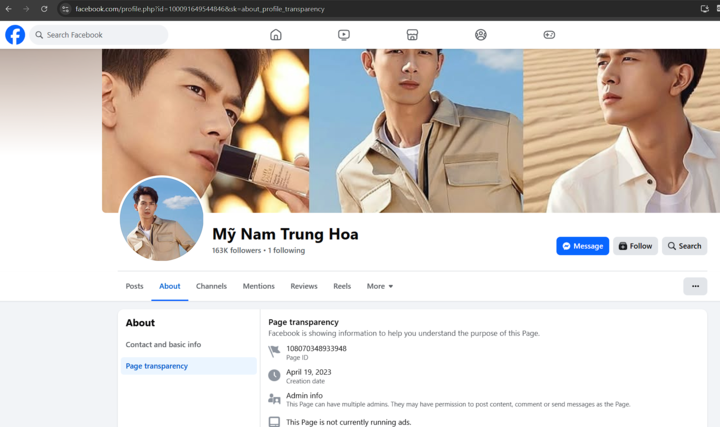Click the site info icon in address bar
This screenshot has height=427, width=720.
65,9
